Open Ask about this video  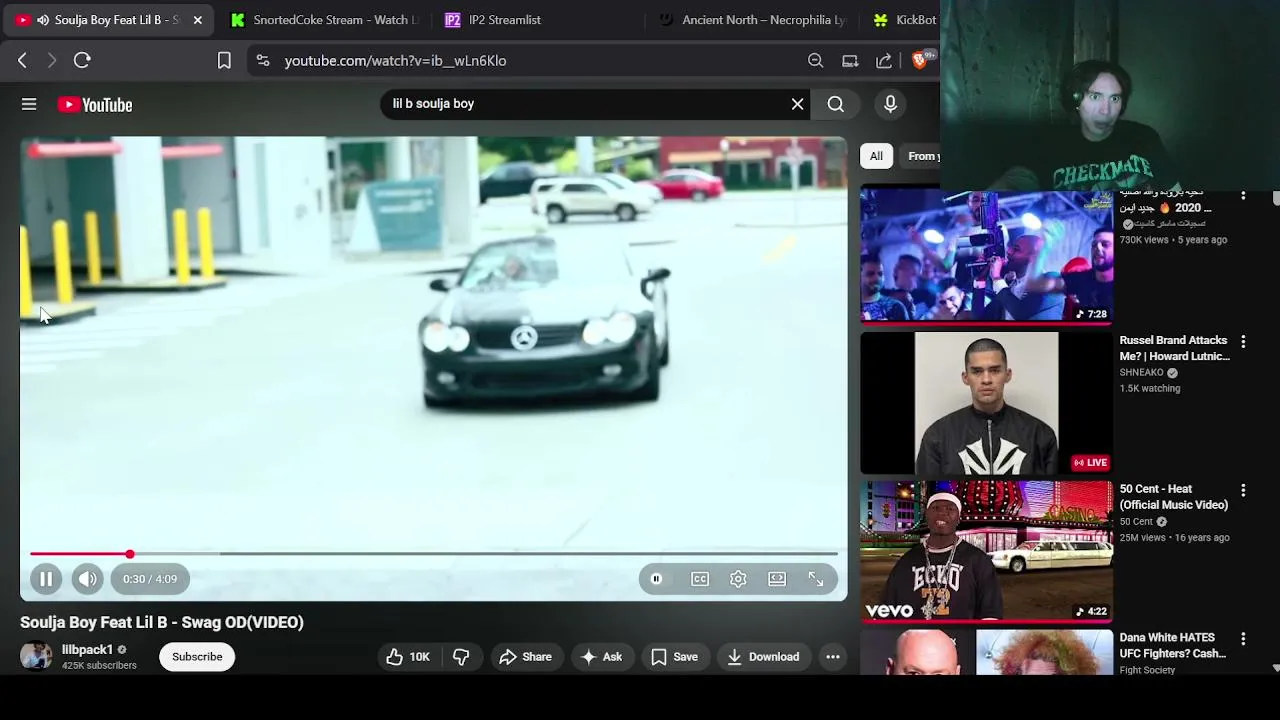point(602,657)
